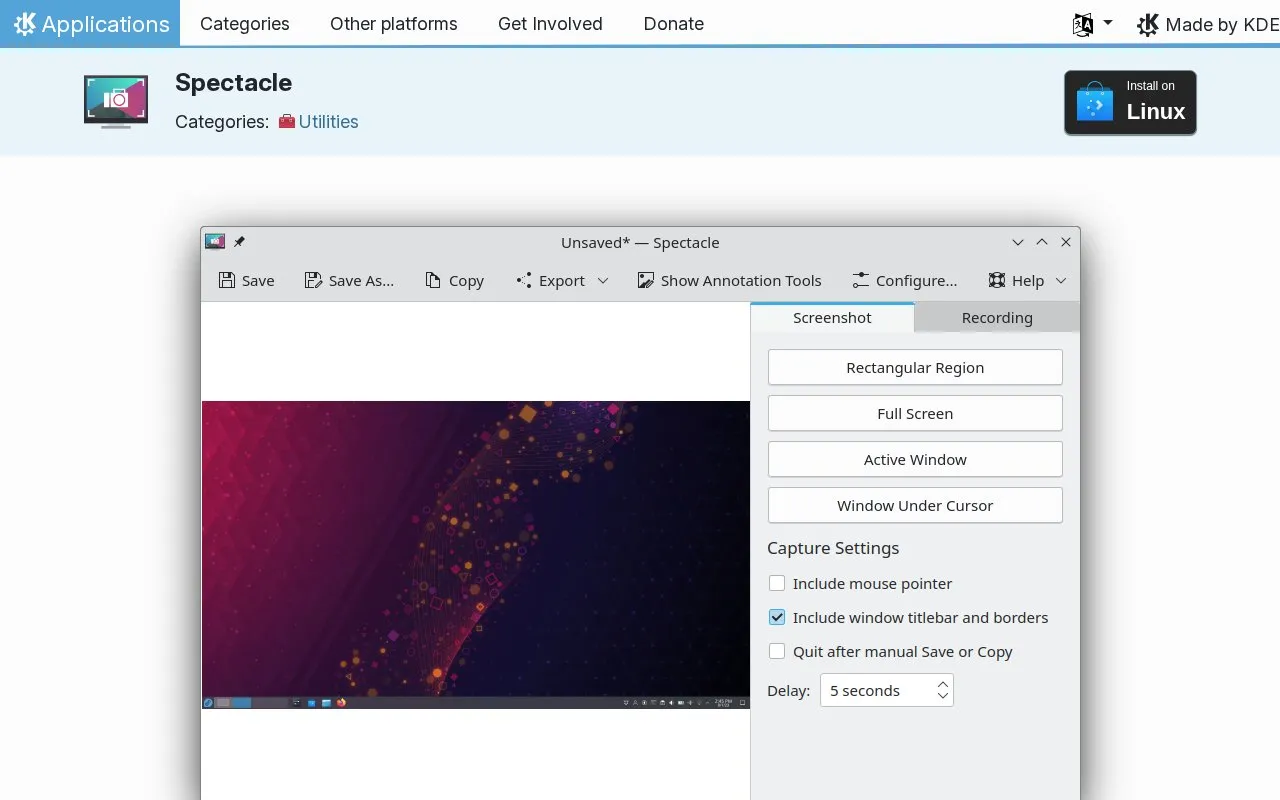This screenshot has height=800, width=1280.
Task: Uncheck Include window titlebar and borders
Action: 777,617
